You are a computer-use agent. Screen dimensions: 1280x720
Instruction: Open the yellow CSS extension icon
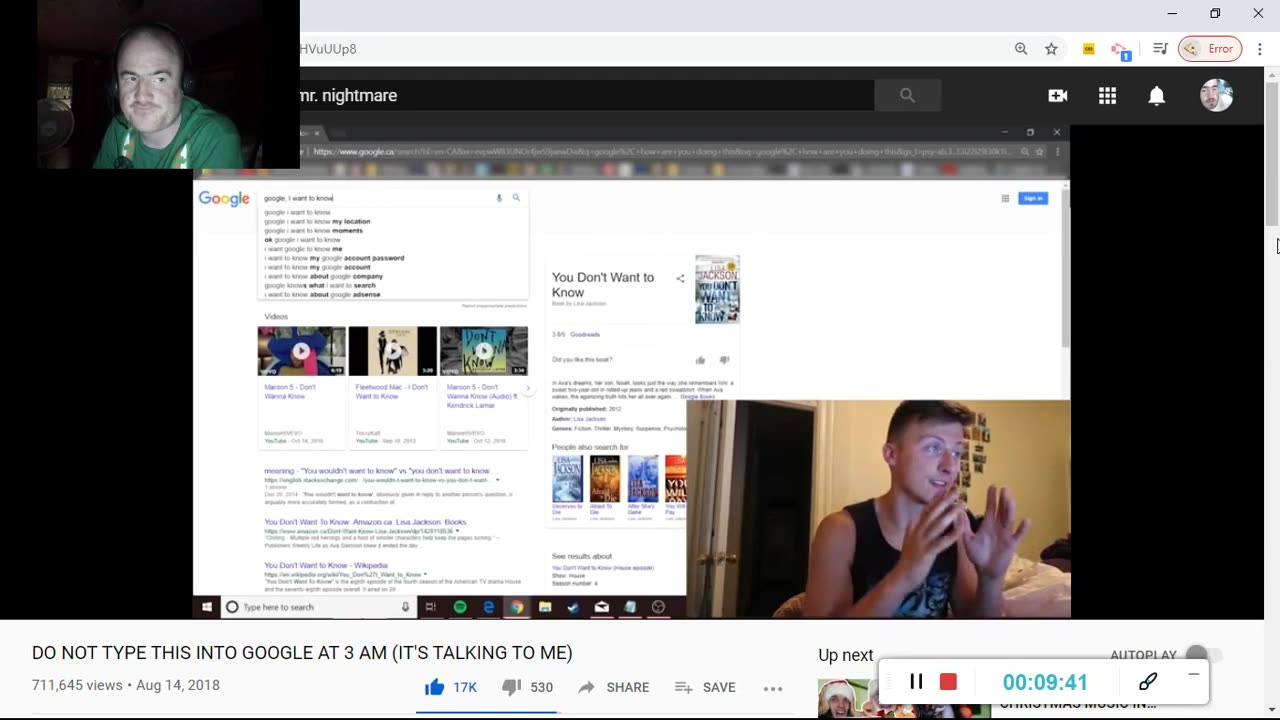pyautogui.click(x=1089, y=49)
